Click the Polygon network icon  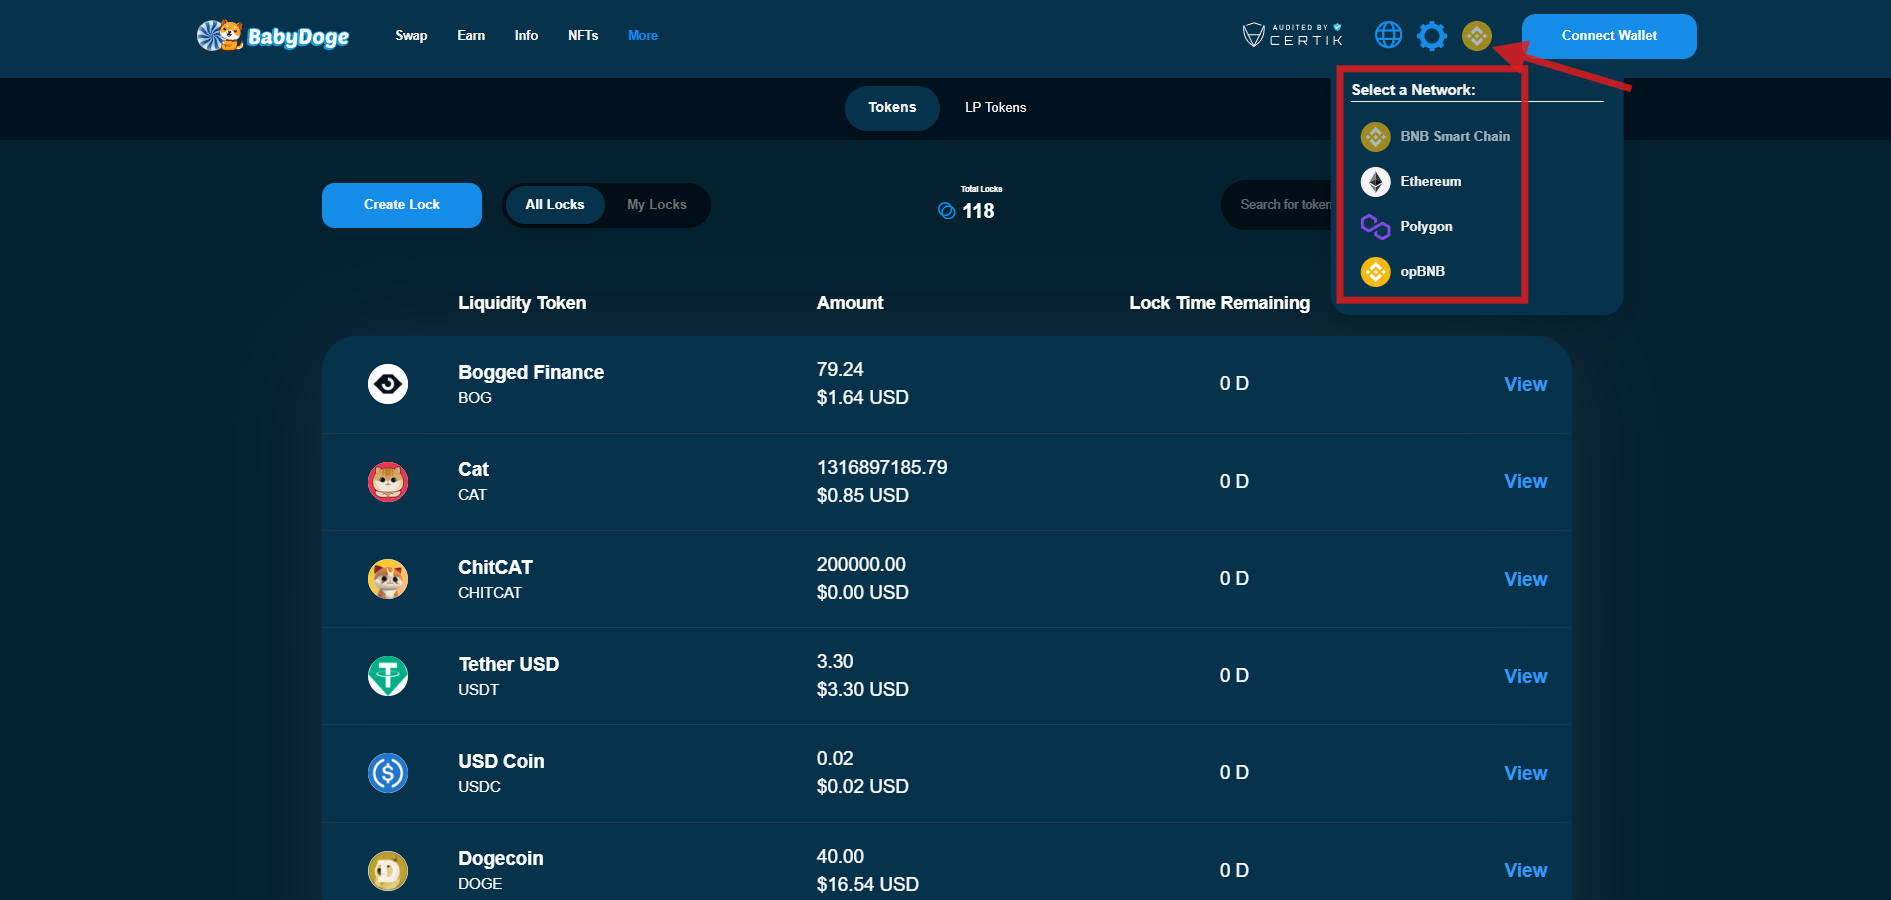pos(1375,227)
